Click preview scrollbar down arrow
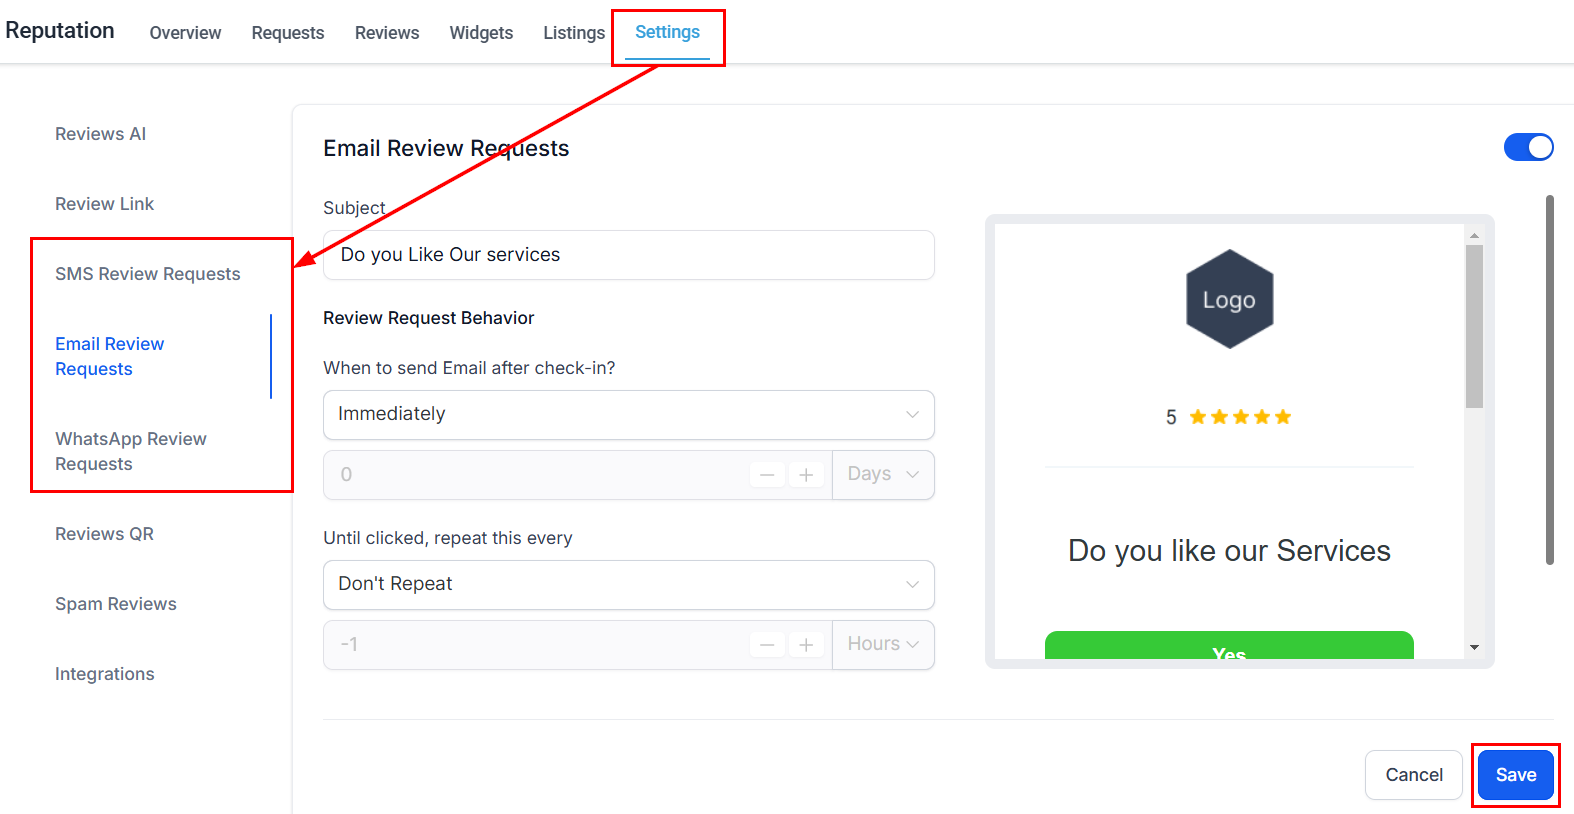The image size is (1574, 814). (1474, 648)
